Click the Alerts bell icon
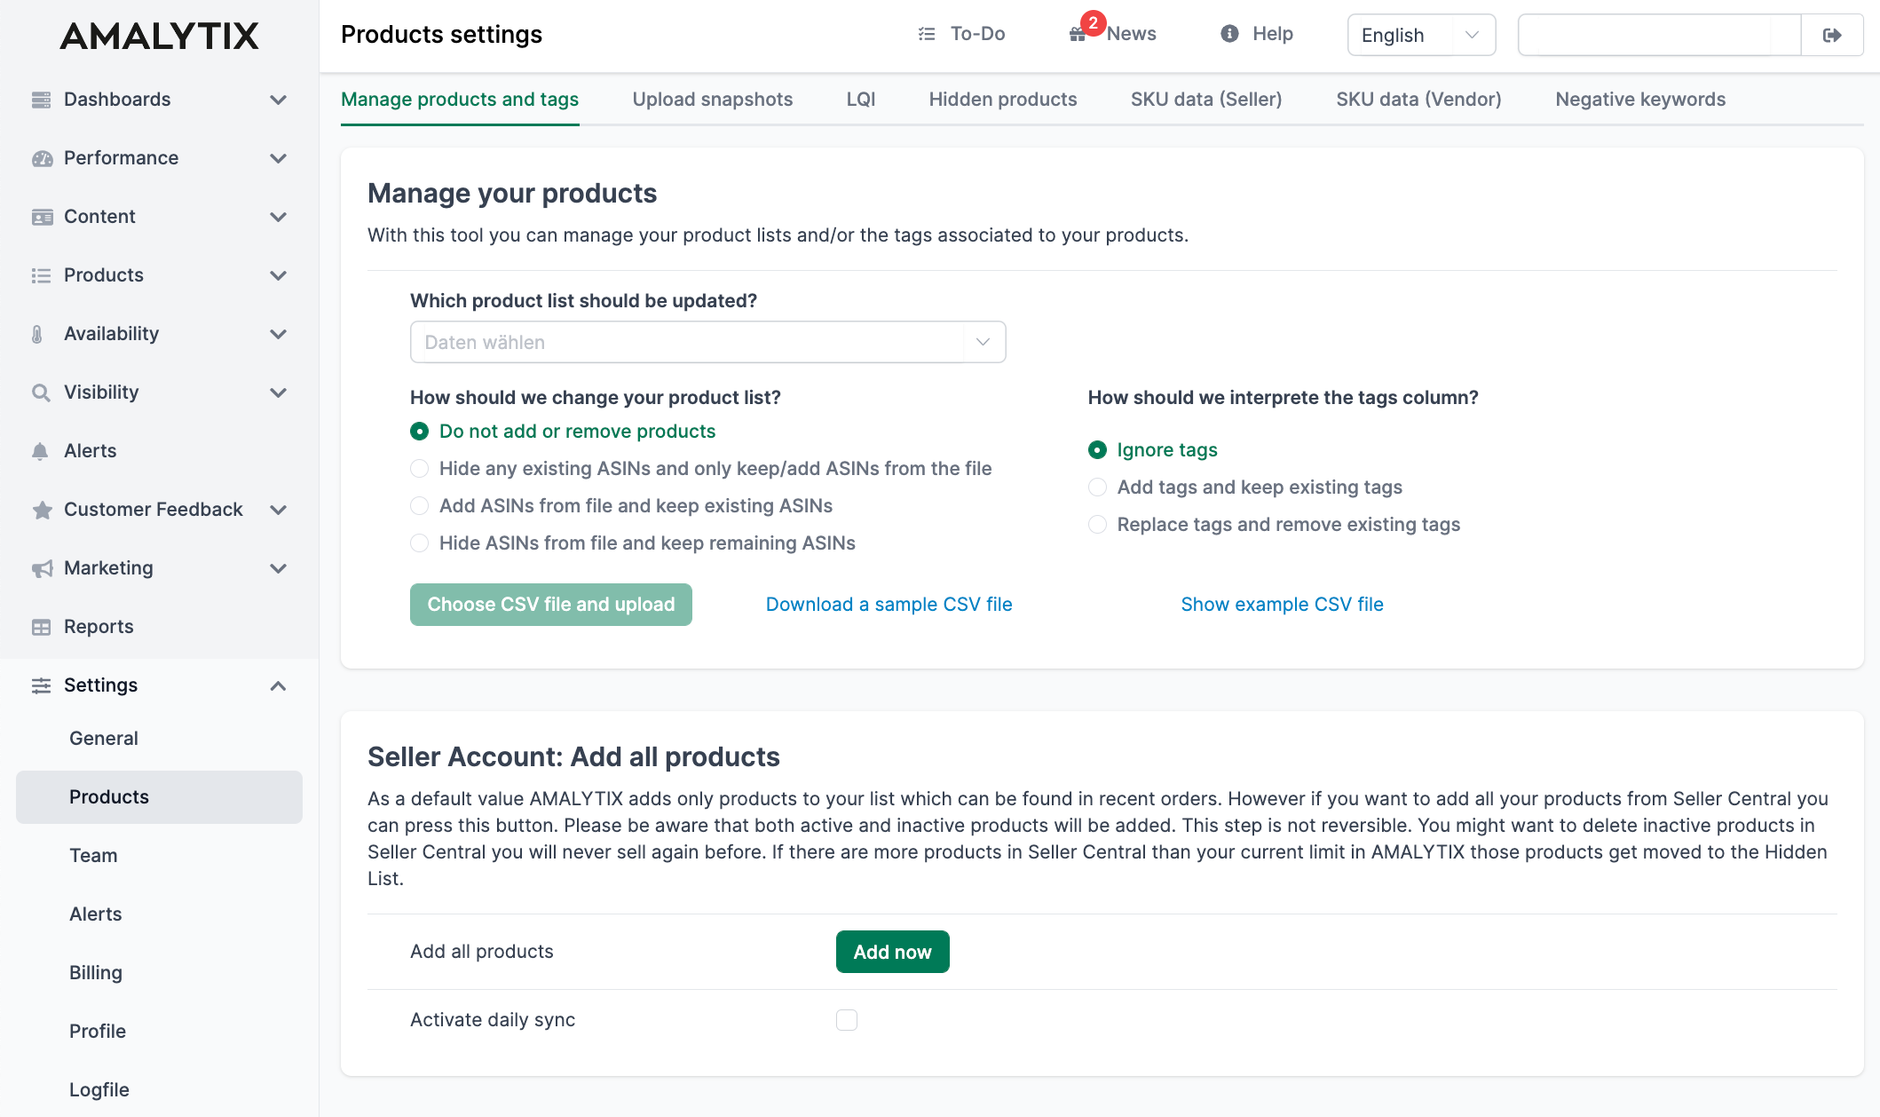The height and width of the screenshot is (1117, 1880). pos(40,451)
